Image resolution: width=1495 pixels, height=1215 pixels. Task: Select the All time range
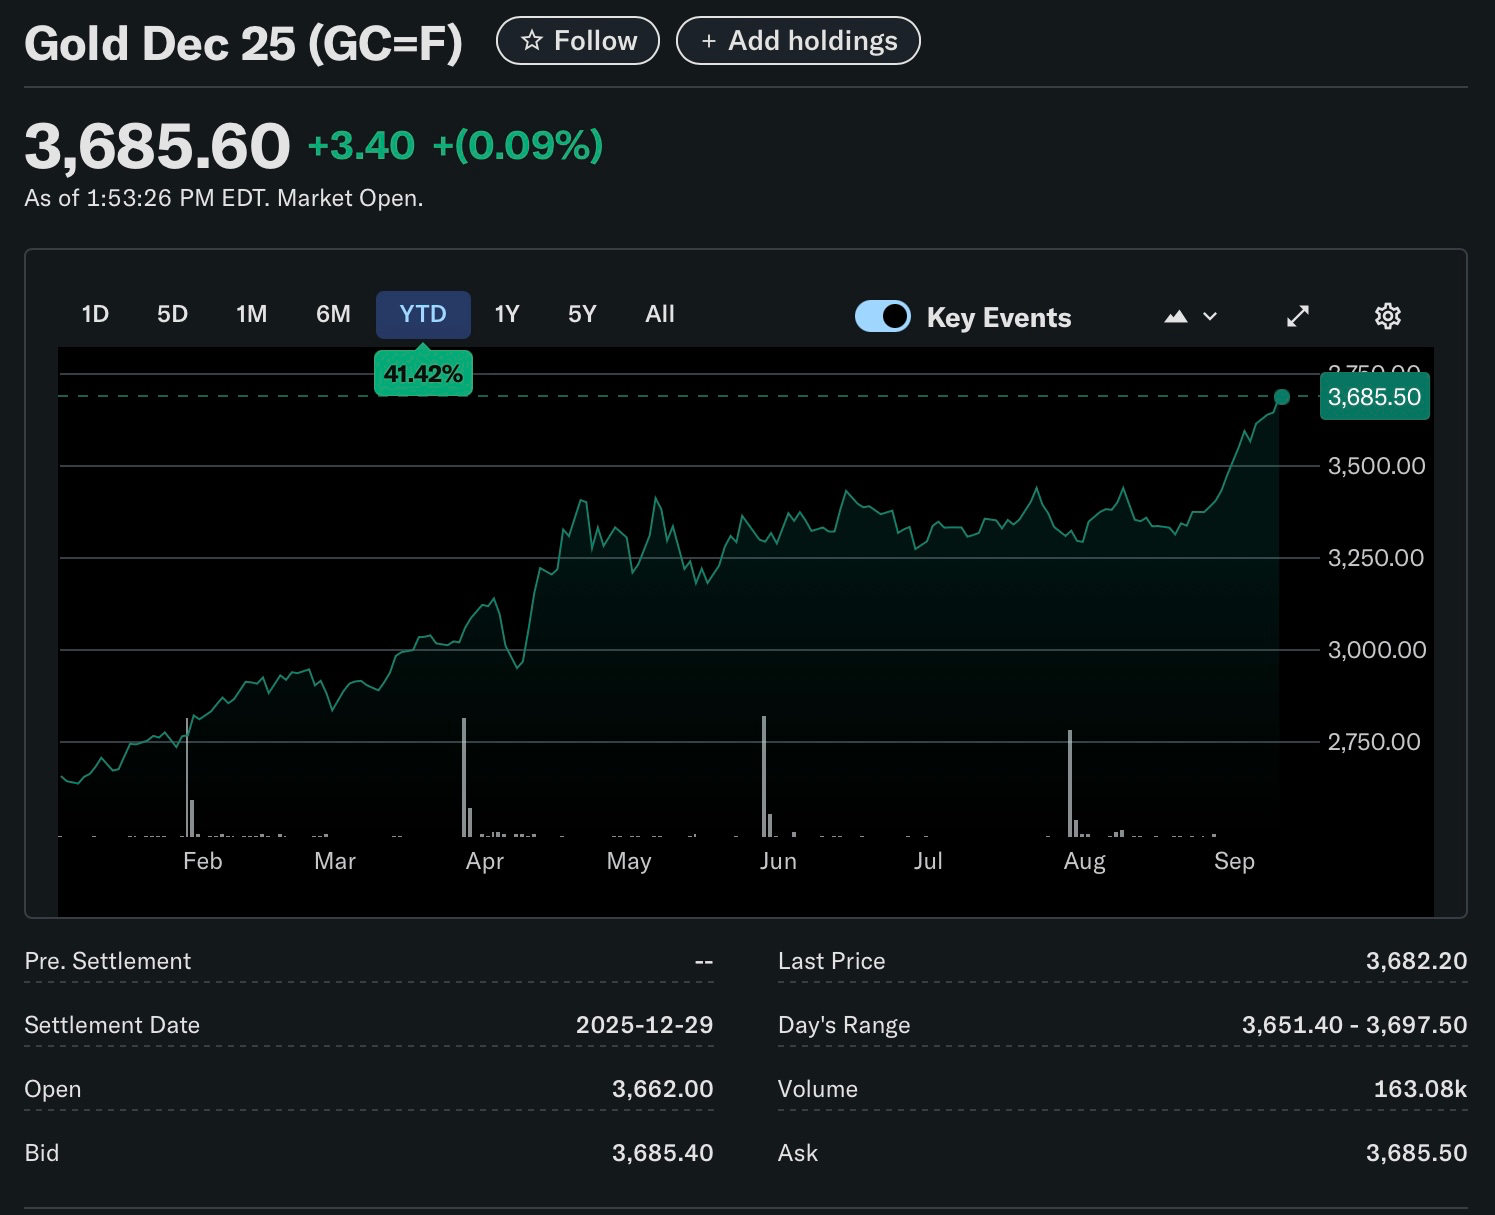pos(660,315)
